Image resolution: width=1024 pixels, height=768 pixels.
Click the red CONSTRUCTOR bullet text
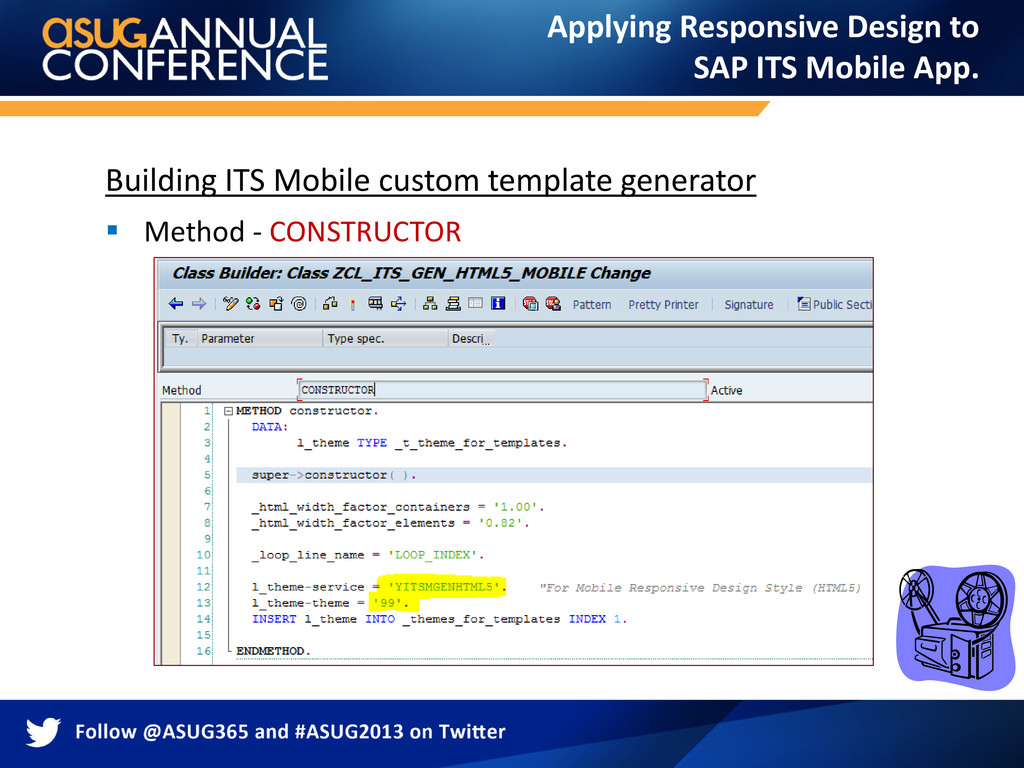coord(365,232)
